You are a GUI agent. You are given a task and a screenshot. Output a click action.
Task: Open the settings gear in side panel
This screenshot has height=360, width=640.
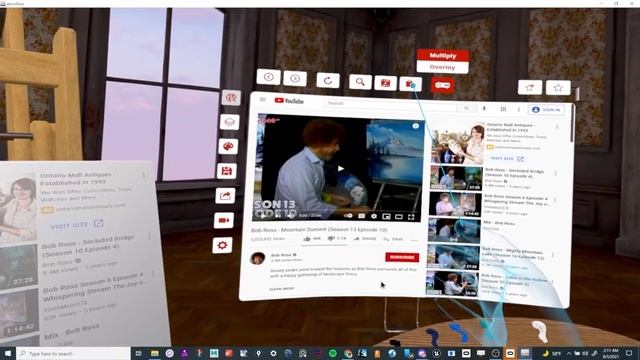[222, 245]
